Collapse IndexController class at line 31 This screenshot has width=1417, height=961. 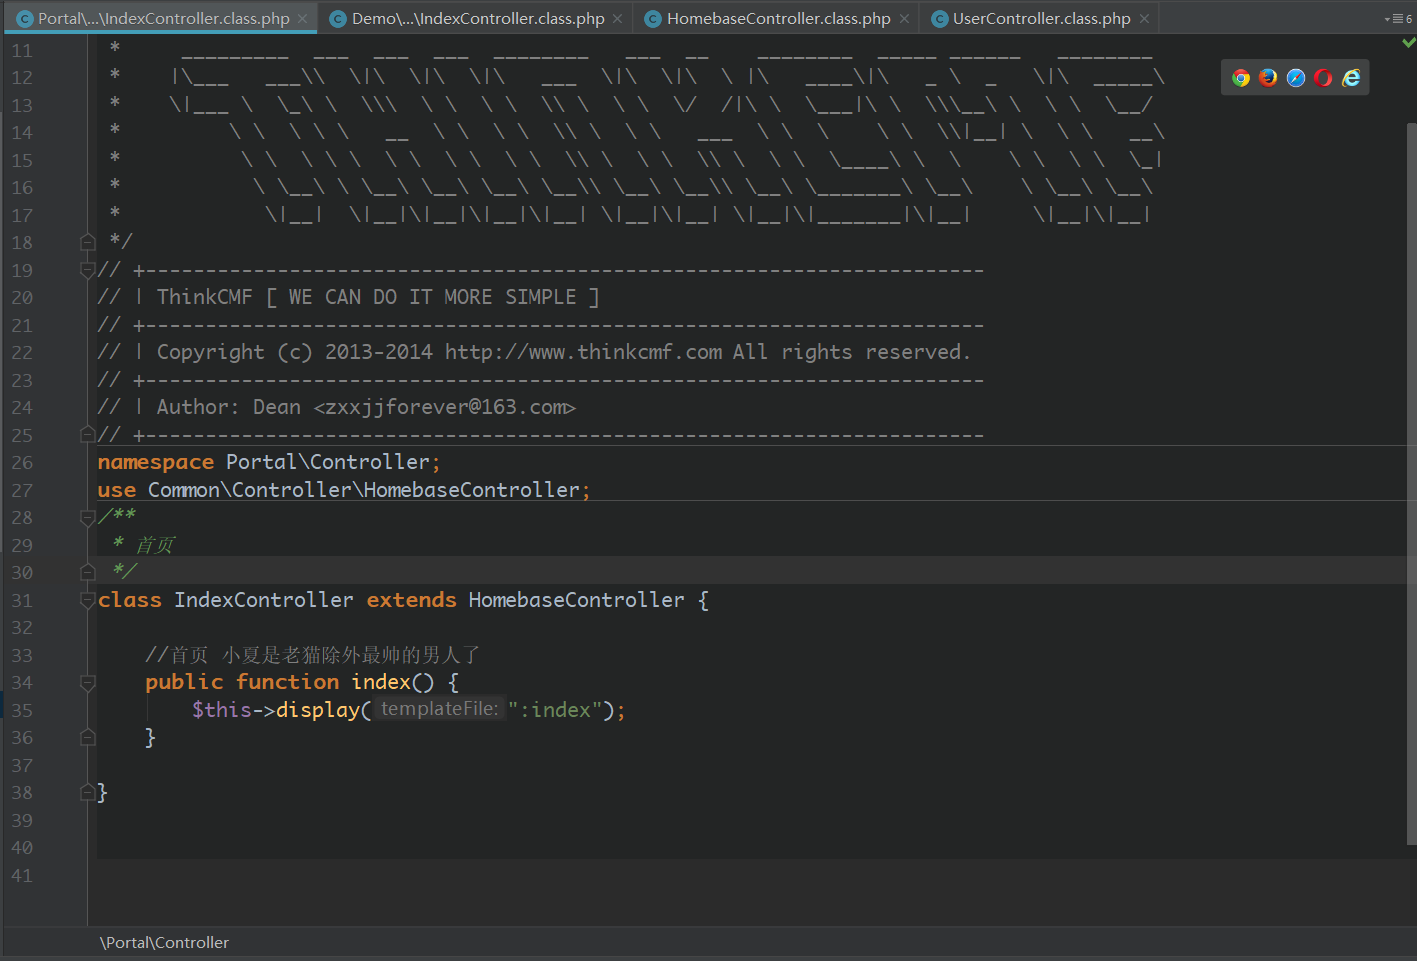pyautogui.click(x=88, y=600)
